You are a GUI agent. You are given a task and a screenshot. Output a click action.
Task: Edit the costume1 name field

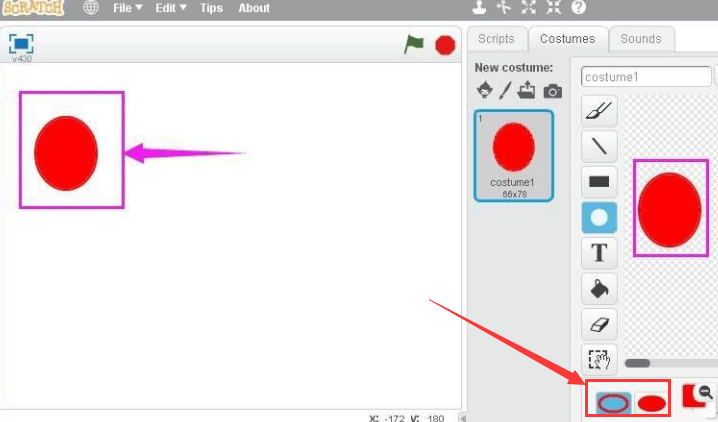646,76
